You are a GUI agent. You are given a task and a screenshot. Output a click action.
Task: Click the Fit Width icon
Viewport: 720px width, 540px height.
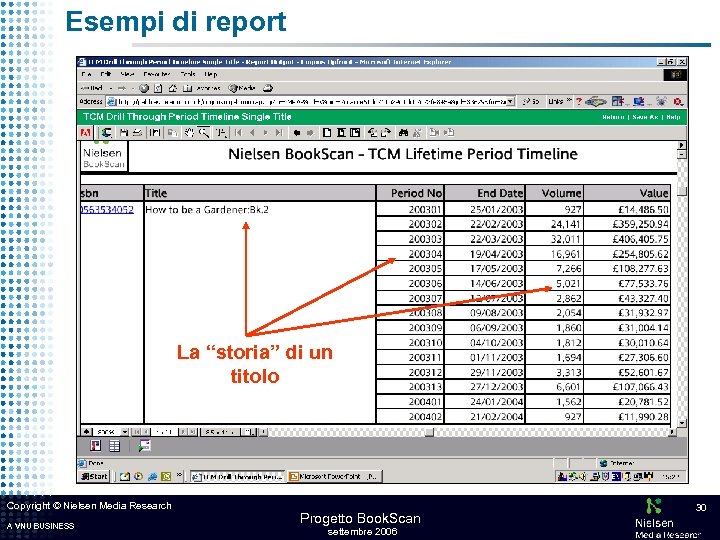pyautogui.click(x=355, y=133)
